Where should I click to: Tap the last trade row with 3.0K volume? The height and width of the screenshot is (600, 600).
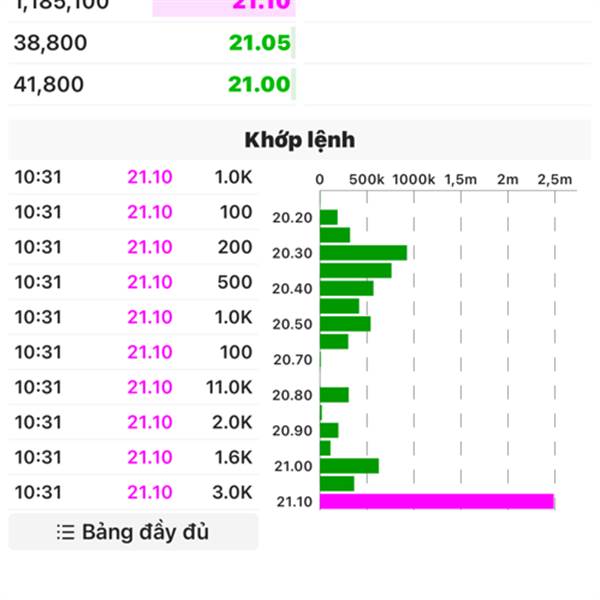(133, 492)
